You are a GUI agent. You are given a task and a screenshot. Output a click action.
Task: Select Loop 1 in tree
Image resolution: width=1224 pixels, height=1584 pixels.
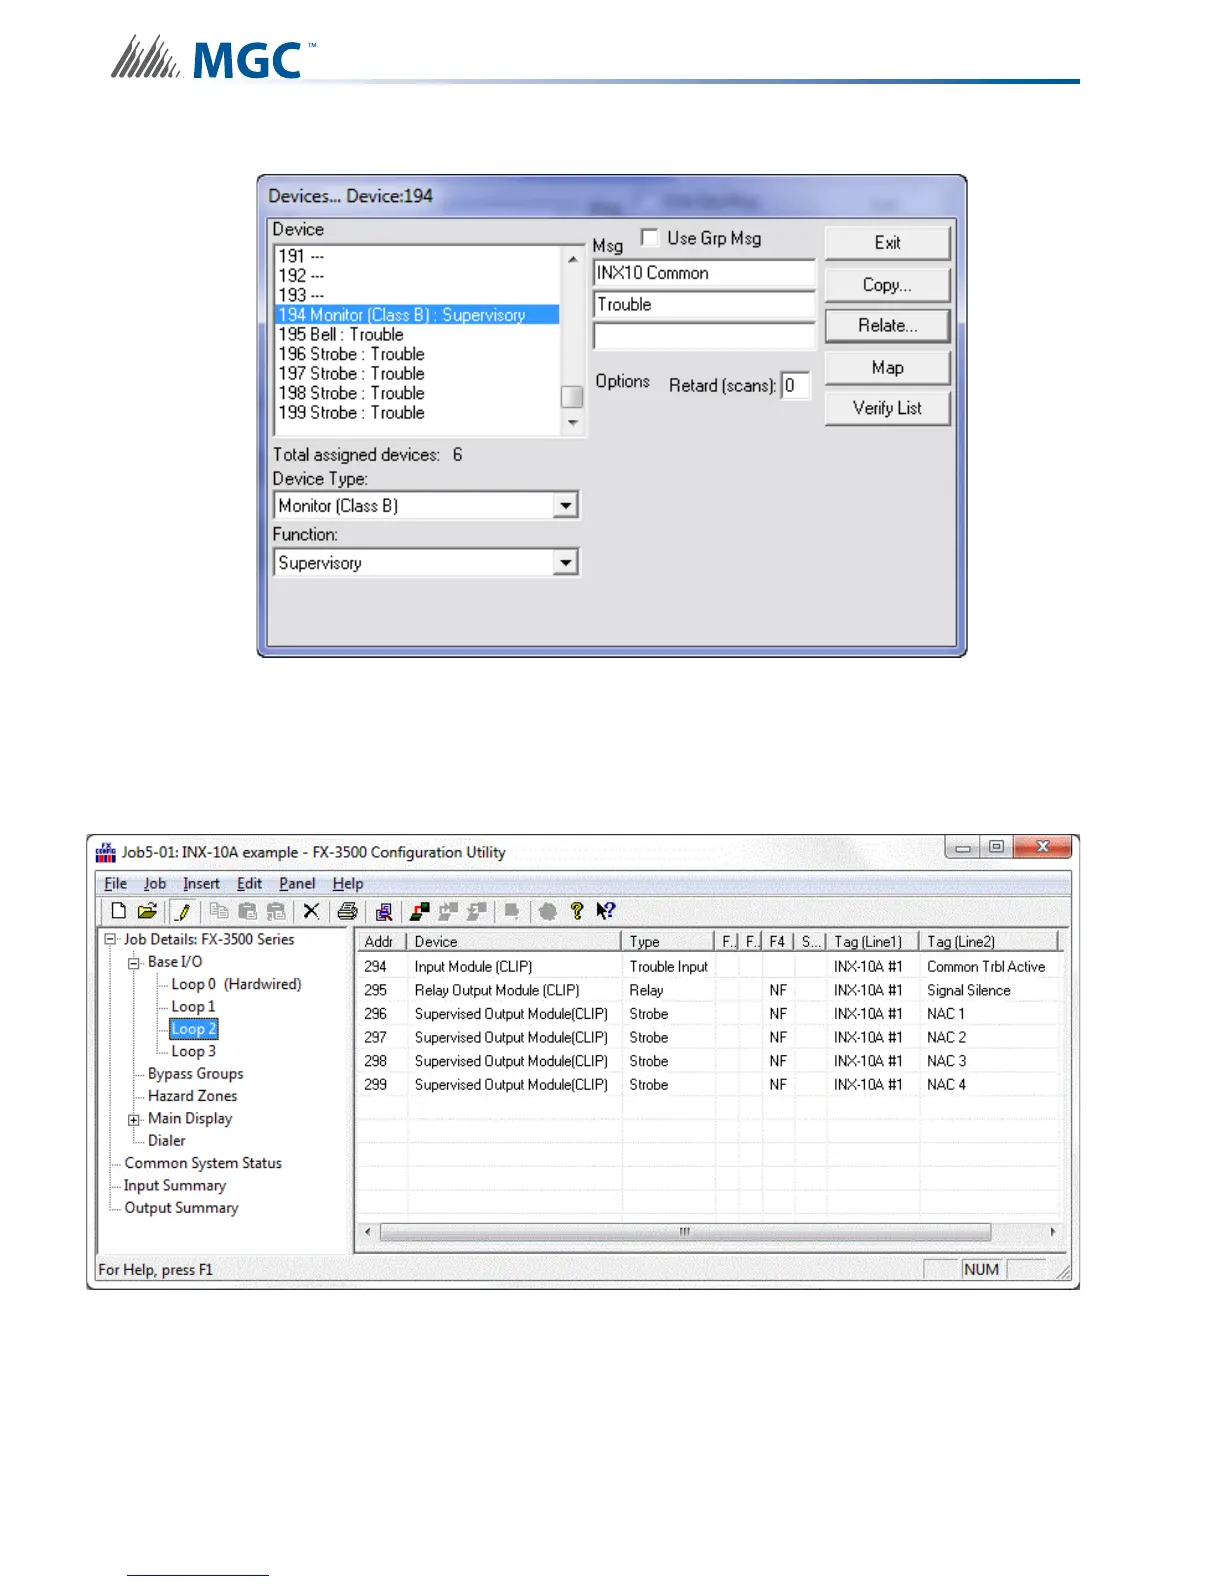[x=193, y=1007]
